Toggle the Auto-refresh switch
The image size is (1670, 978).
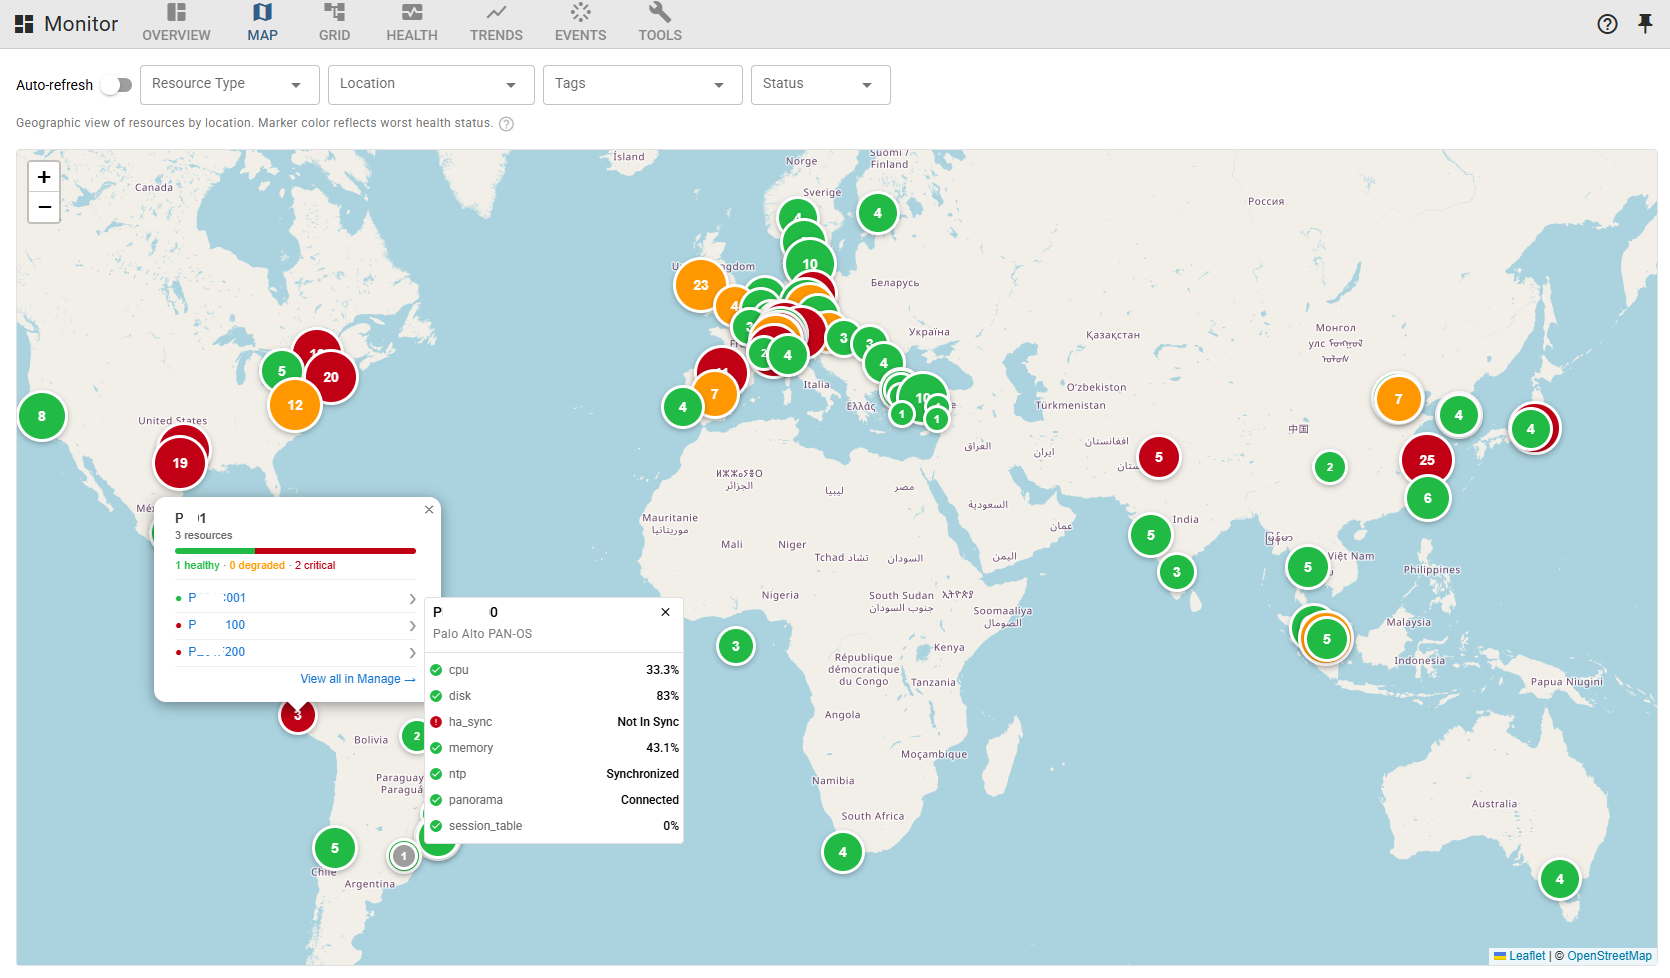[117, 85]
